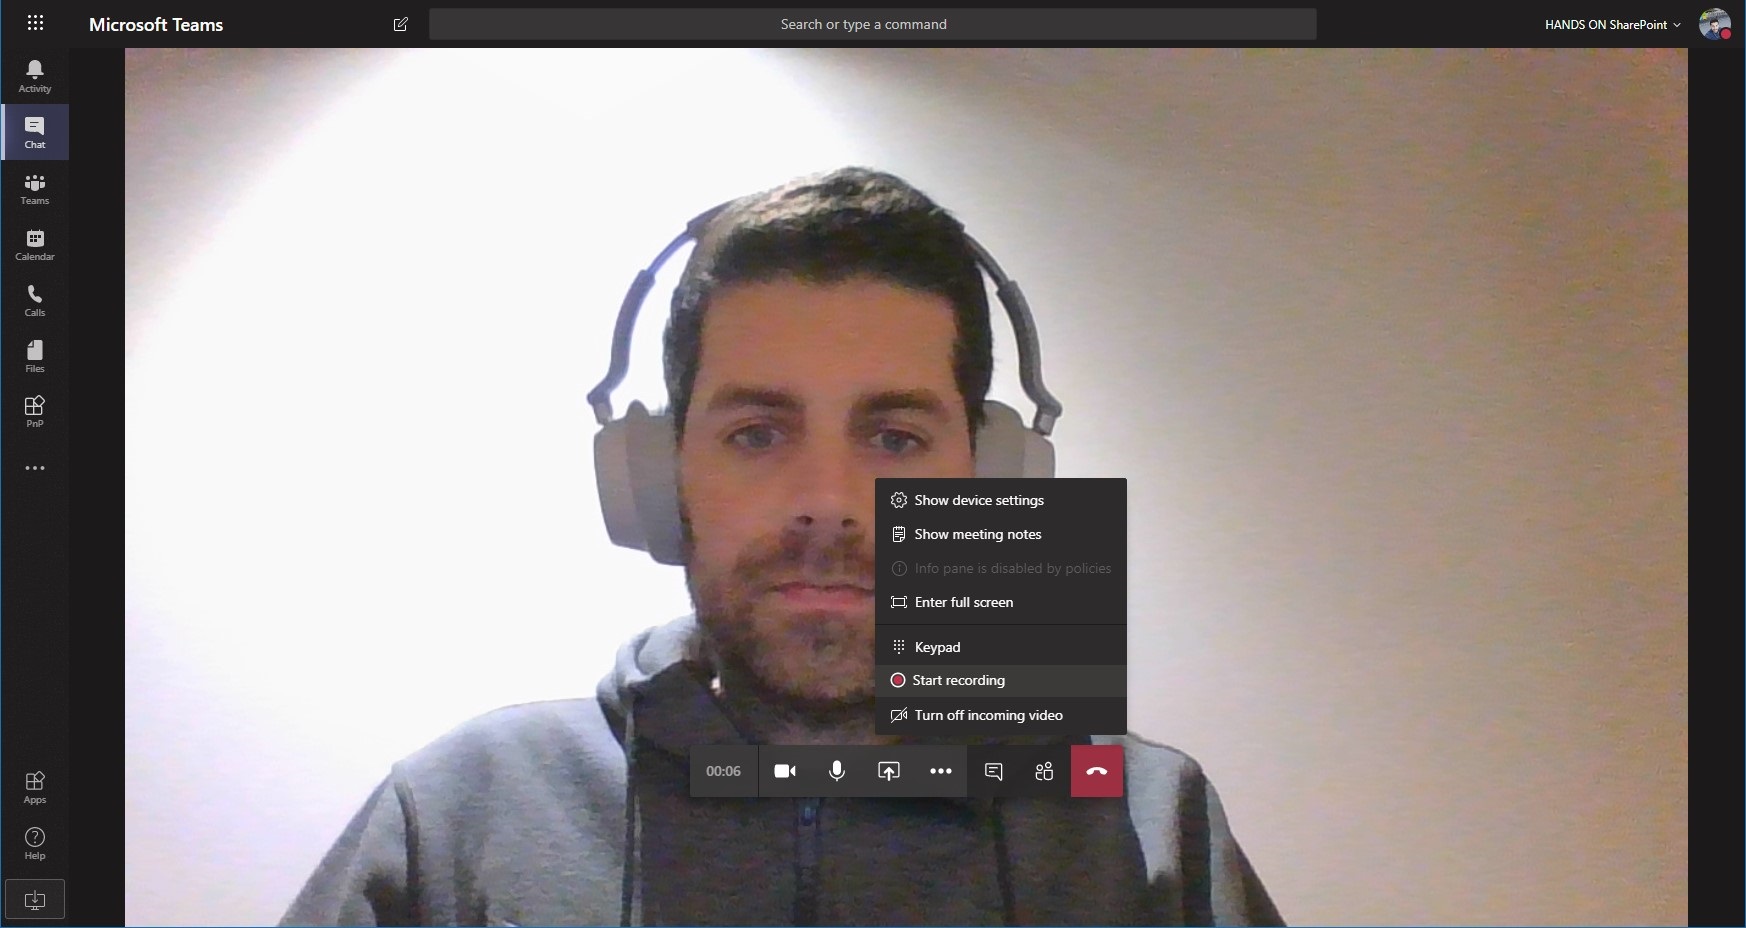Expand more apps ellipsis in sidebar
This screenshot has width=1746, height=928.
(x=34, y=468)
